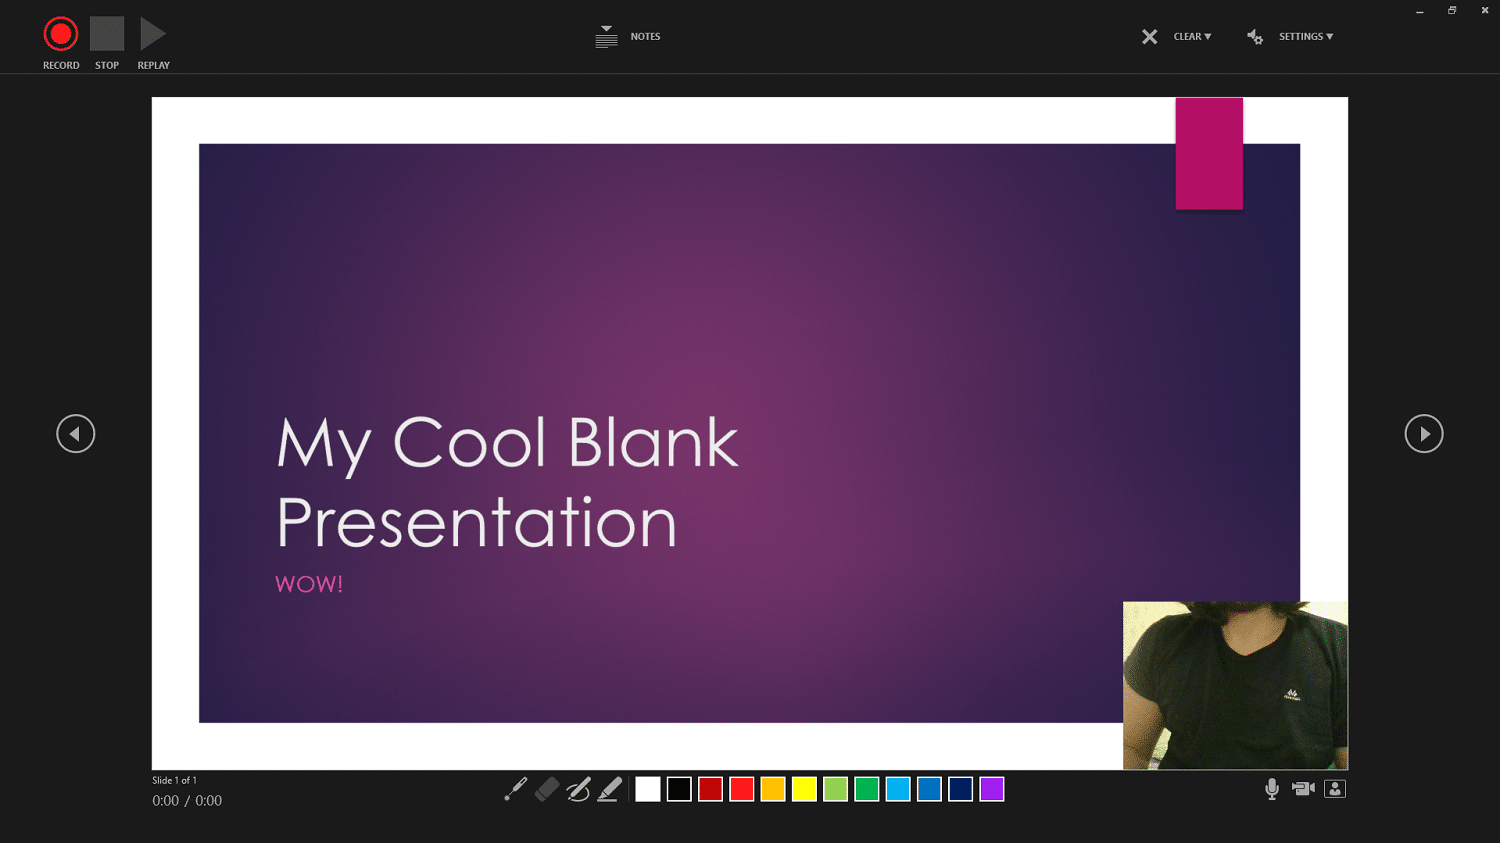Advance to the next slide
This screenshot has height=843, width=1500.
[x=1424, y=433]
